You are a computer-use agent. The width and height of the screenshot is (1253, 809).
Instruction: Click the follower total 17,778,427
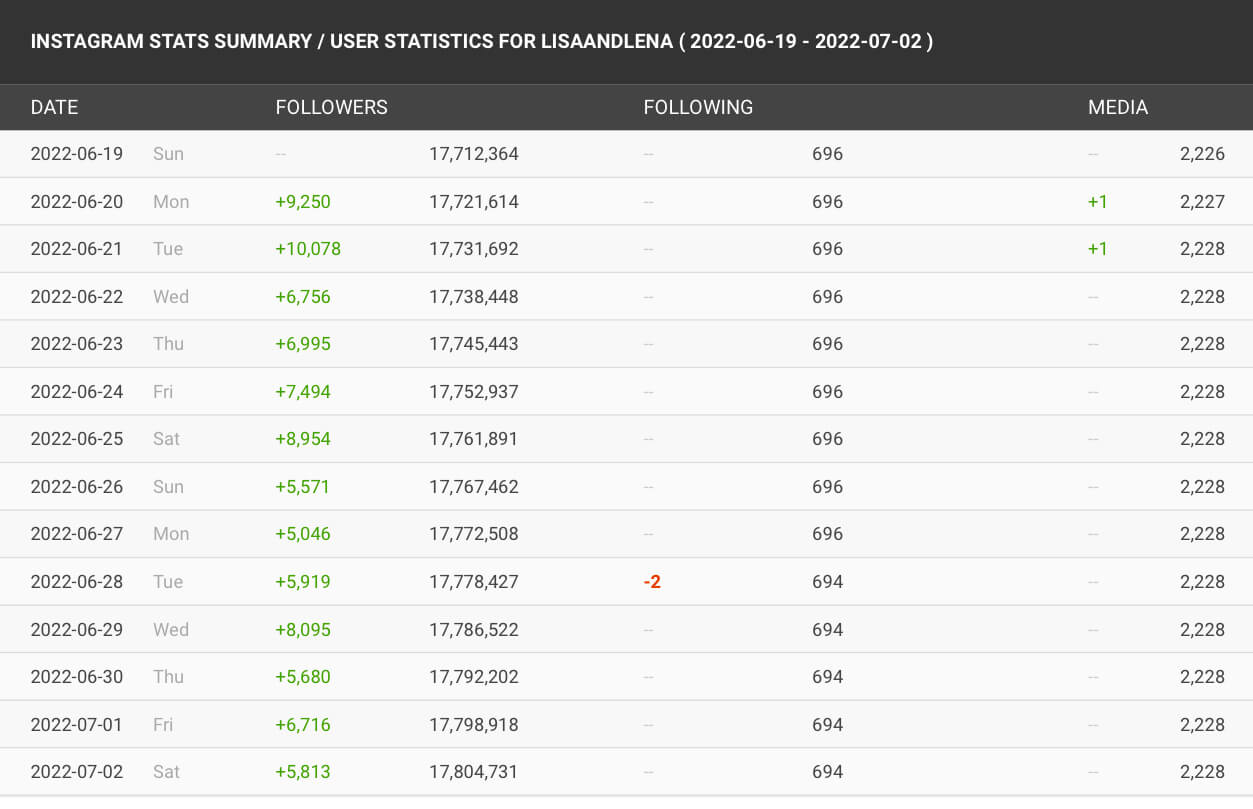pos(474,582)
